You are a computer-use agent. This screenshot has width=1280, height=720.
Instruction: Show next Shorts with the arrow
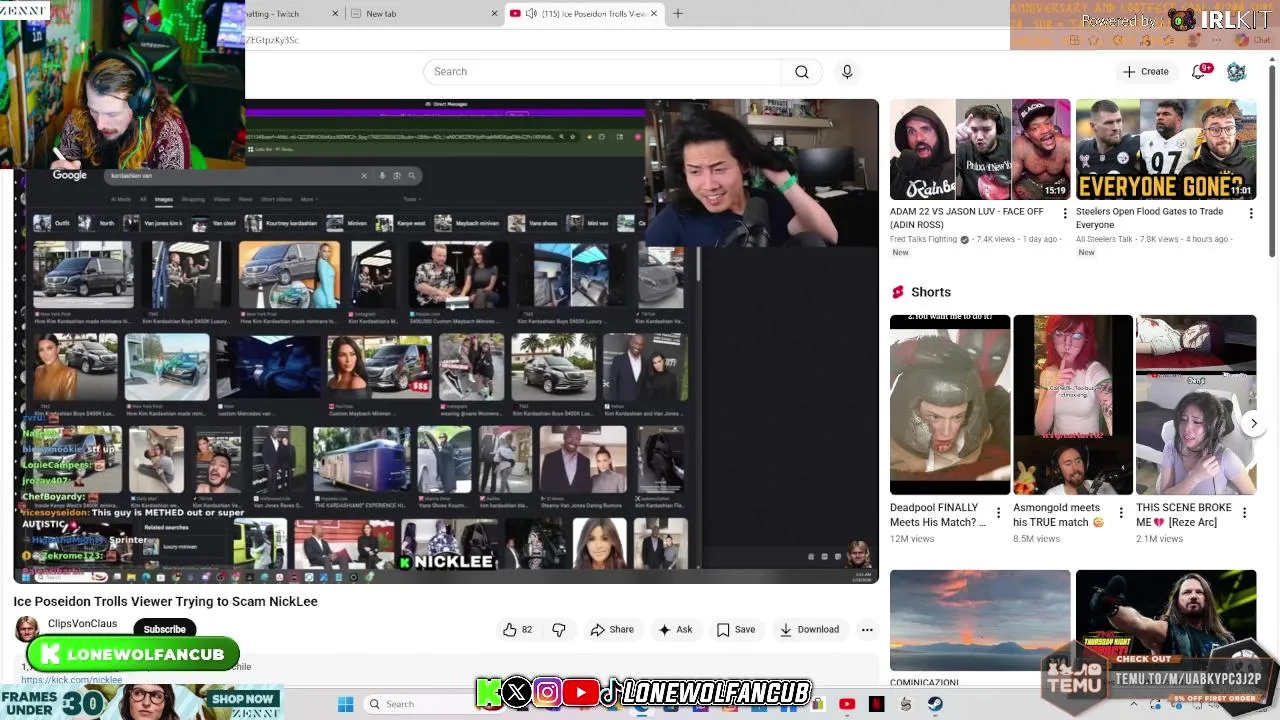(1254, 424)
